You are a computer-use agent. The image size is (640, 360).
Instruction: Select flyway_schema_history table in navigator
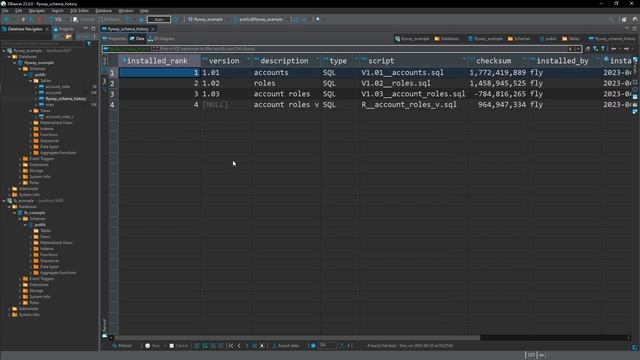[x=62, y=99]
